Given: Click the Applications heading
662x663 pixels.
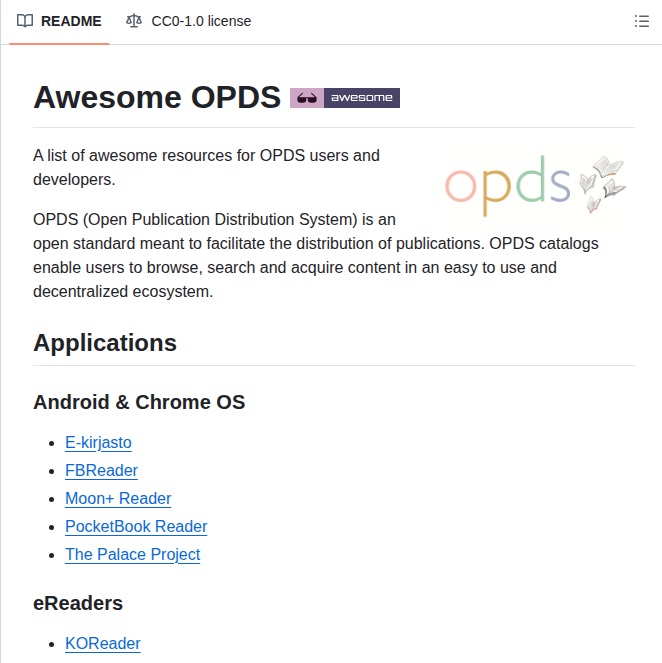Looking at the screenshot, I should [x=105, y=342].
